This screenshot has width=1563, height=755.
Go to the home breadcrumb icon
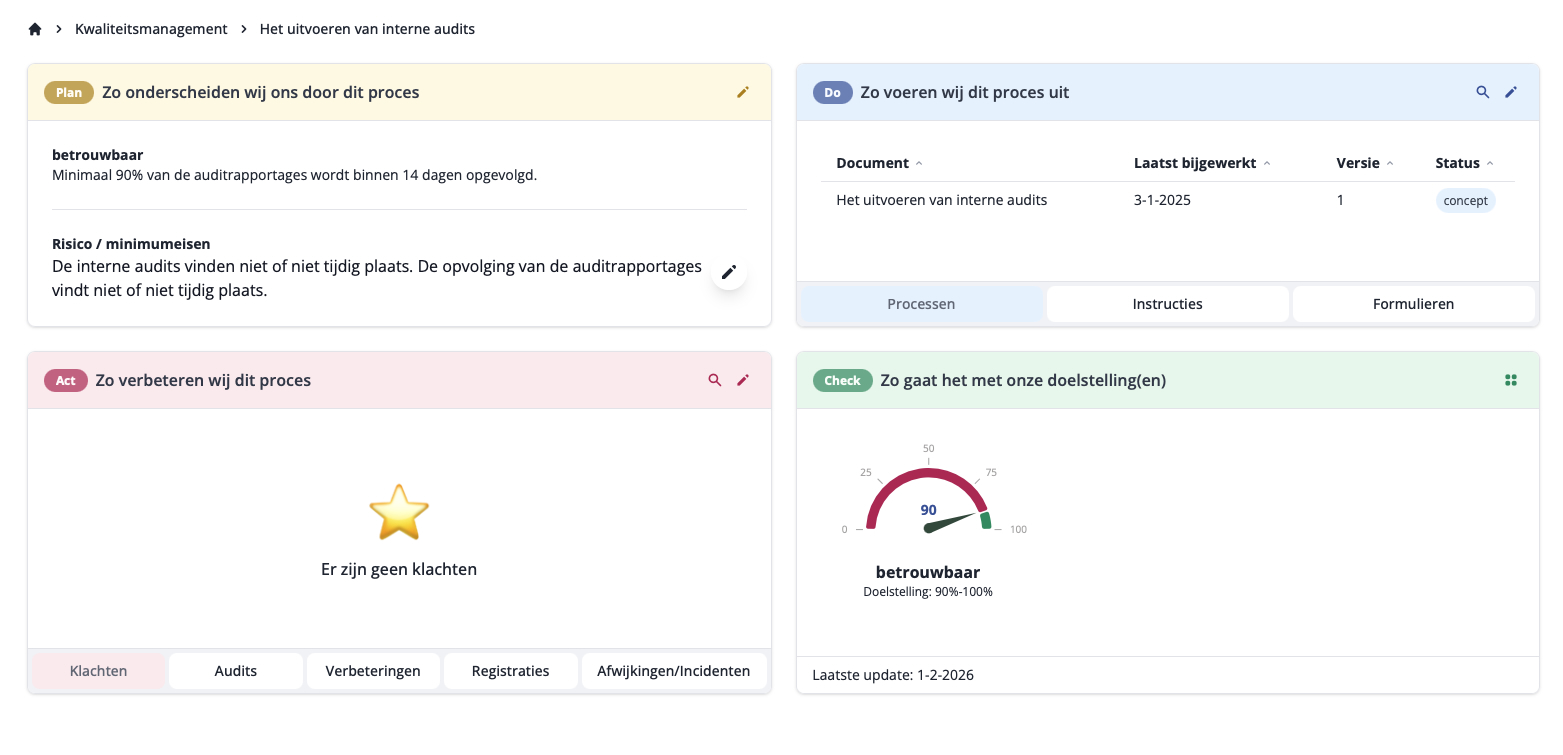(x=35, y=29)
